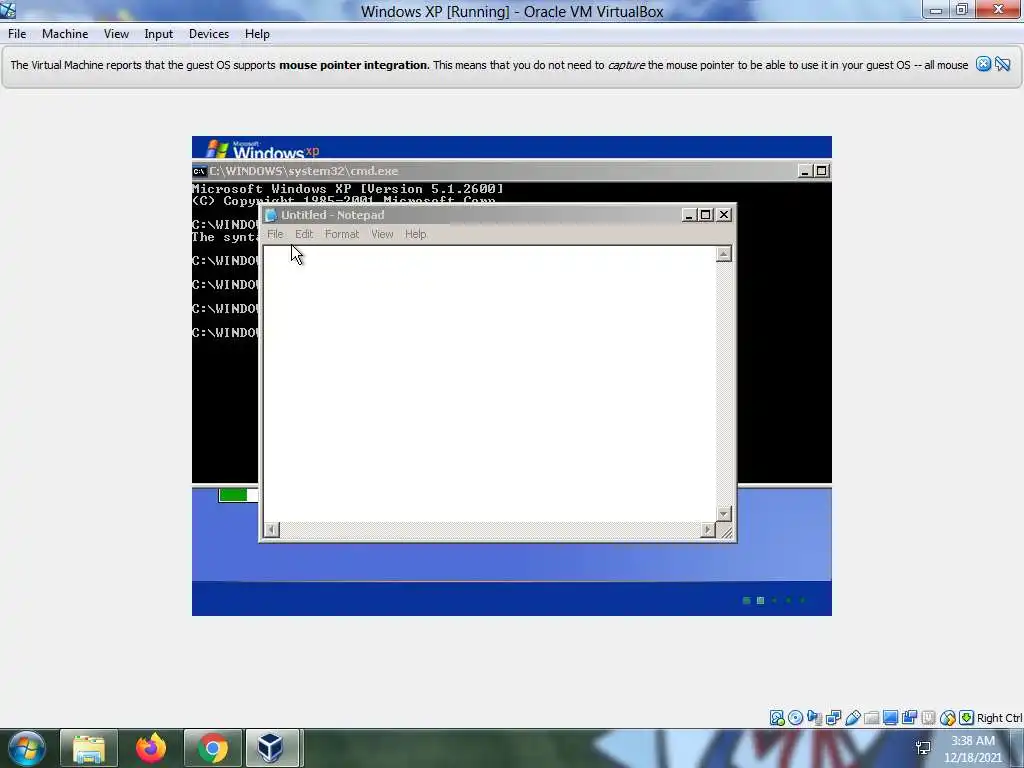Open the Machine menu
Viewport: 1024px width, 768px height.
tap(65, 34)
